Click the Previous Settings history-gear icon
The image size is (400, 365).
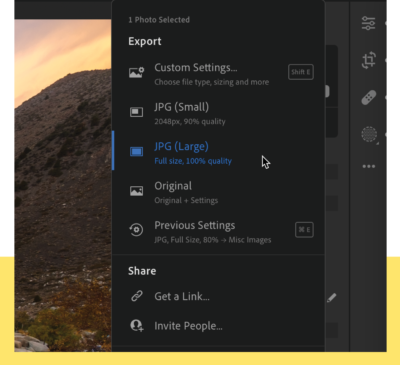point(136,230)
